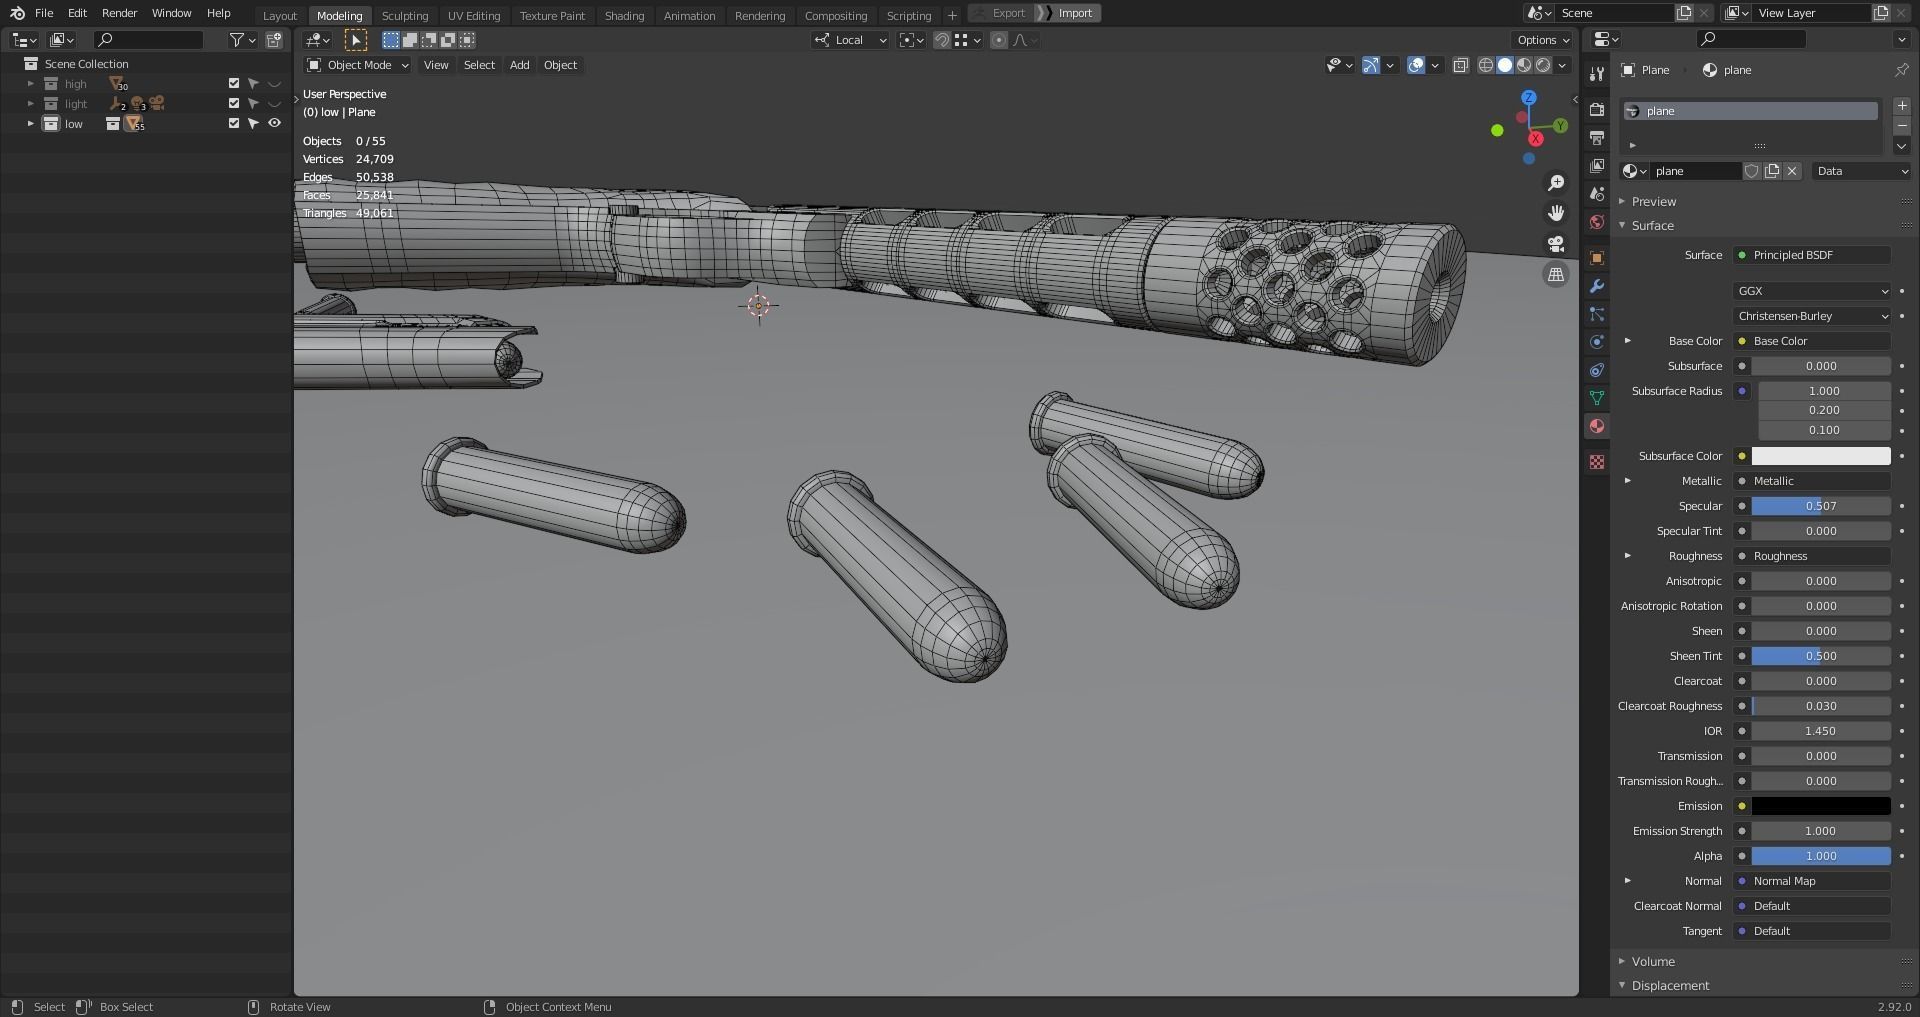This screenshot has width=1920, height=1017.
Task: Click the Principled BSDF surface shader button
Action: 1812,255
